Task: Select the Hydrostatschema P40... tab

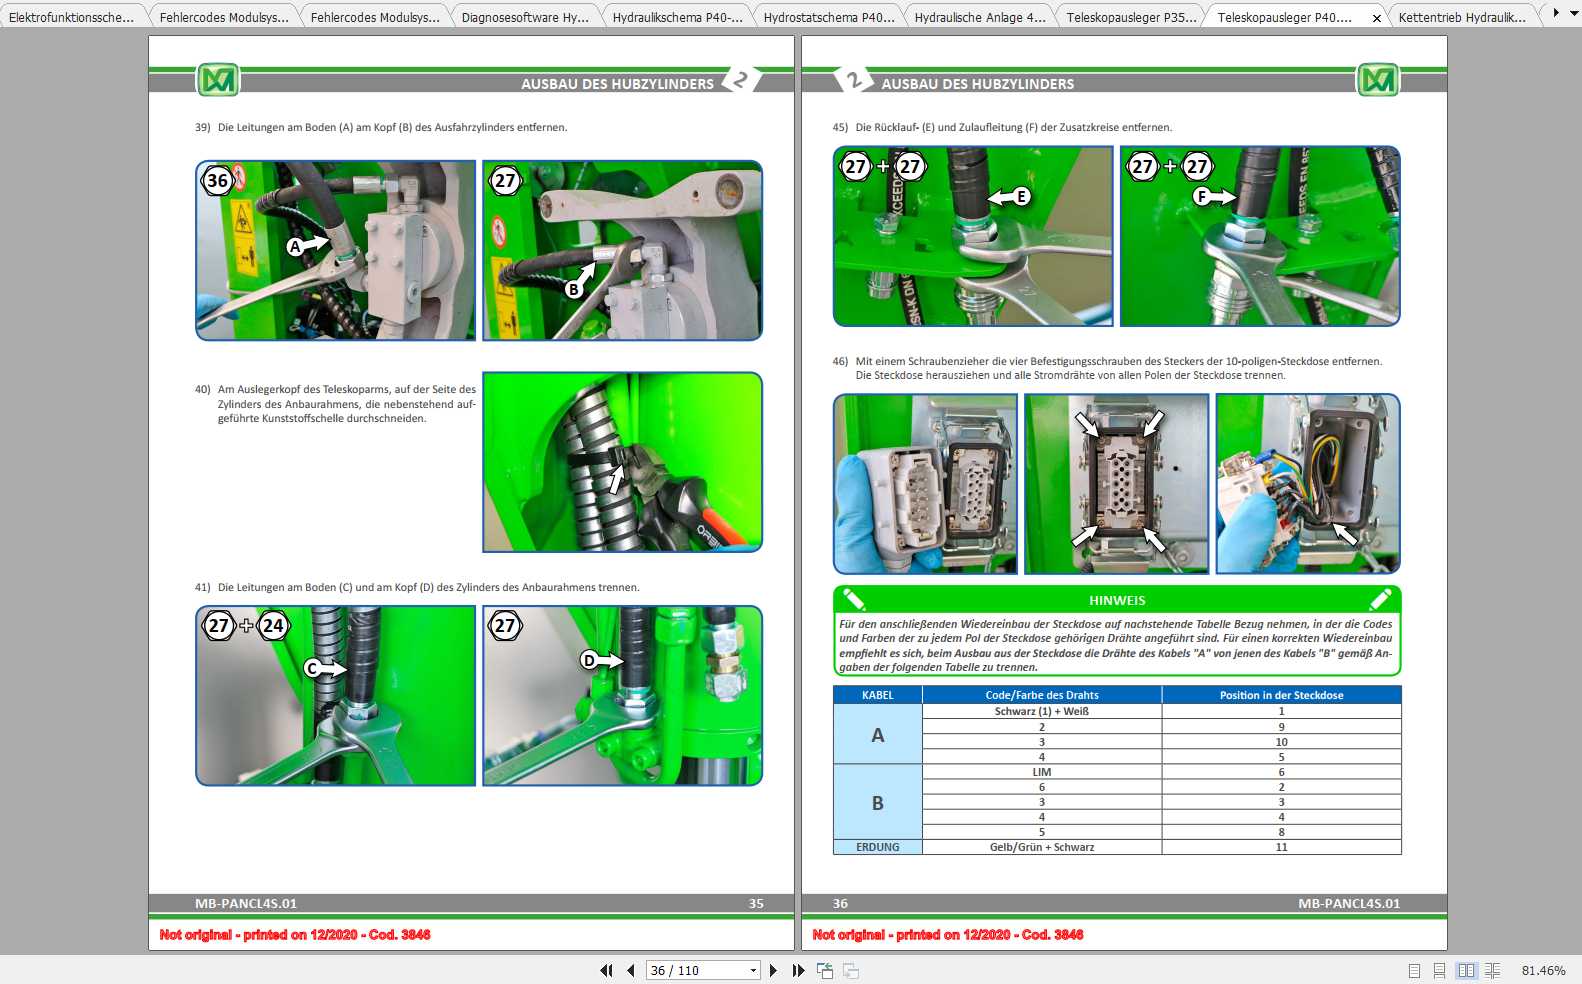Action: 828,17
